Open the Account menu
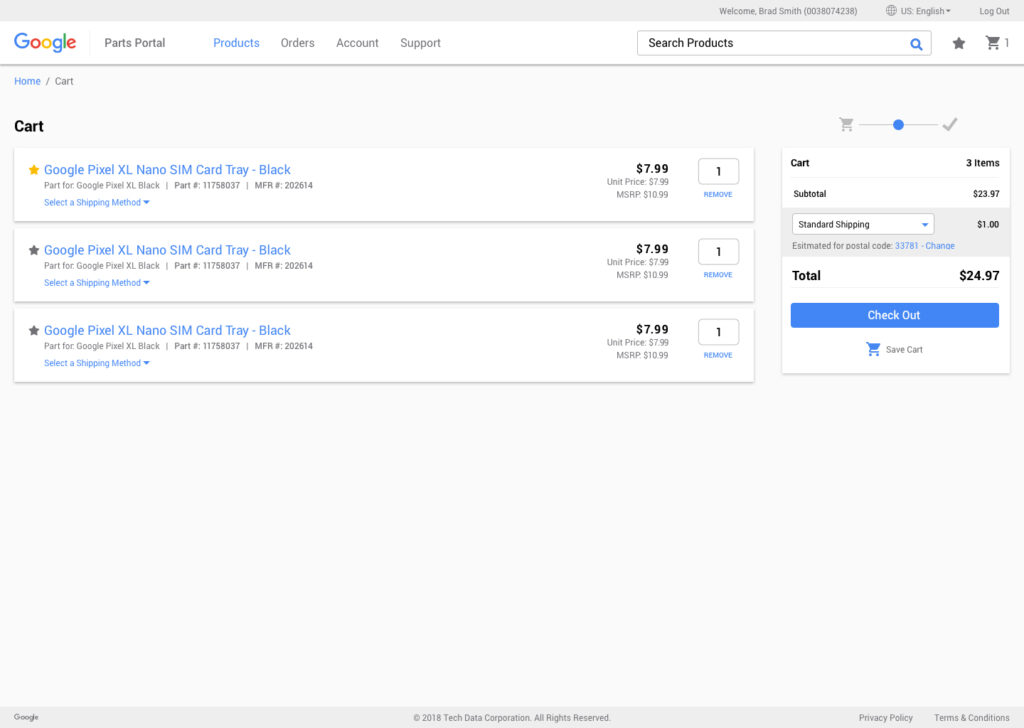 coord(357,43)
